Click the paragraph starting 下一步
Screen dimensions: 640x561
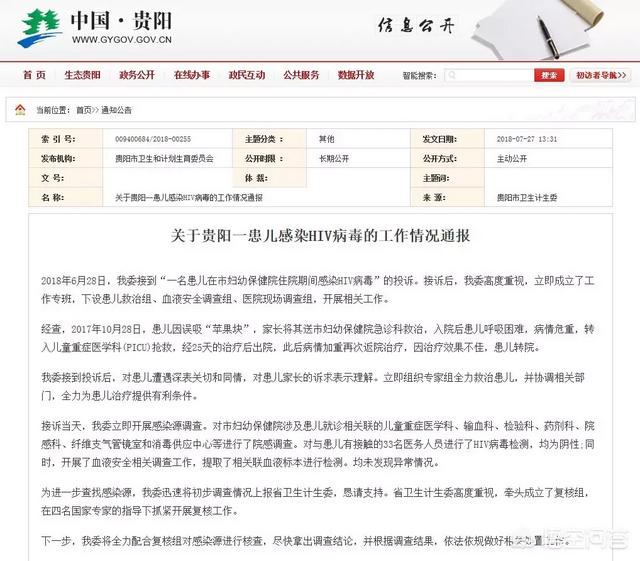[304, 541]
